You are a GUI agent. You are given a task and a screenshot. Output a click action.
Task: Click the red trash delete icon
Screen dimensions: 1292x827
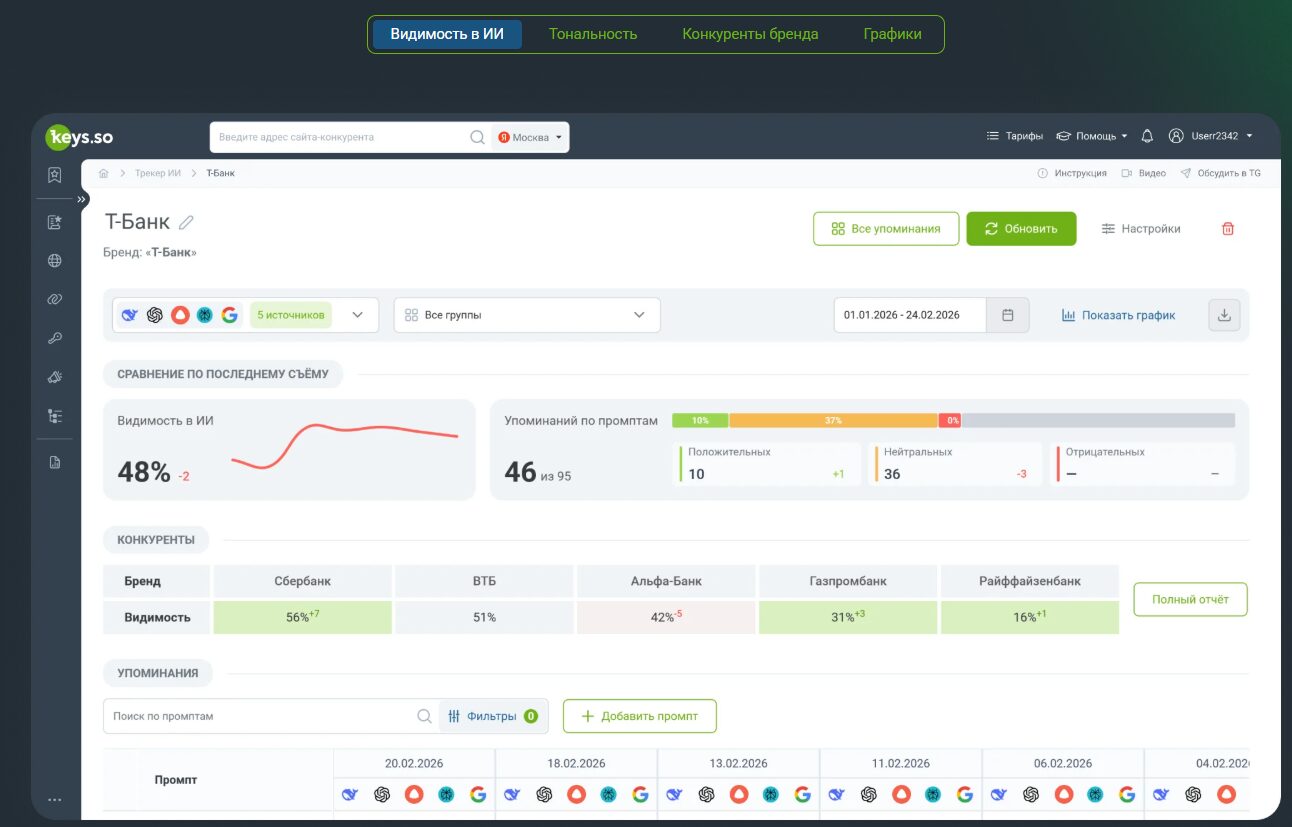click(1228, 229)
